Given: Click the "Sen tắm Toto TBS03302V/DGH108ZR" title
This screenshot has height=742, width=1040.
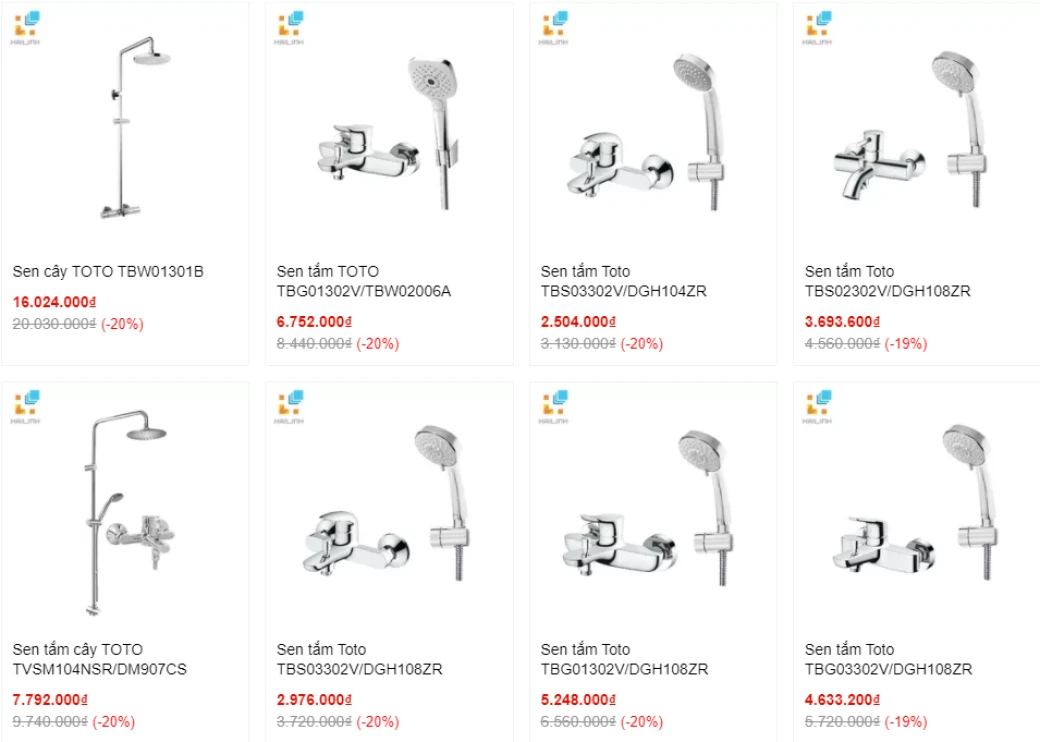Looking at the screenshot, I should [359, 659].
